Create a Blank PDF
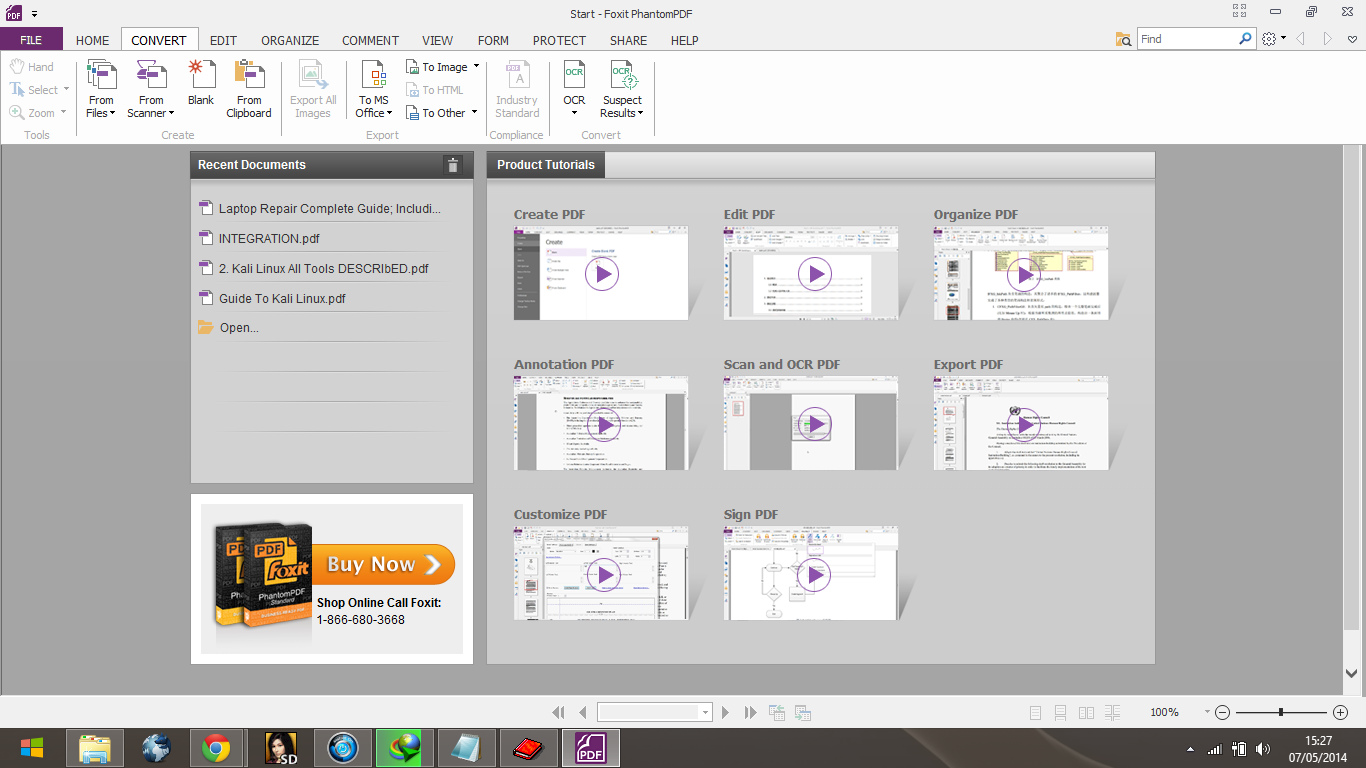Screen dimensions: 1366x768 point(201,83)
